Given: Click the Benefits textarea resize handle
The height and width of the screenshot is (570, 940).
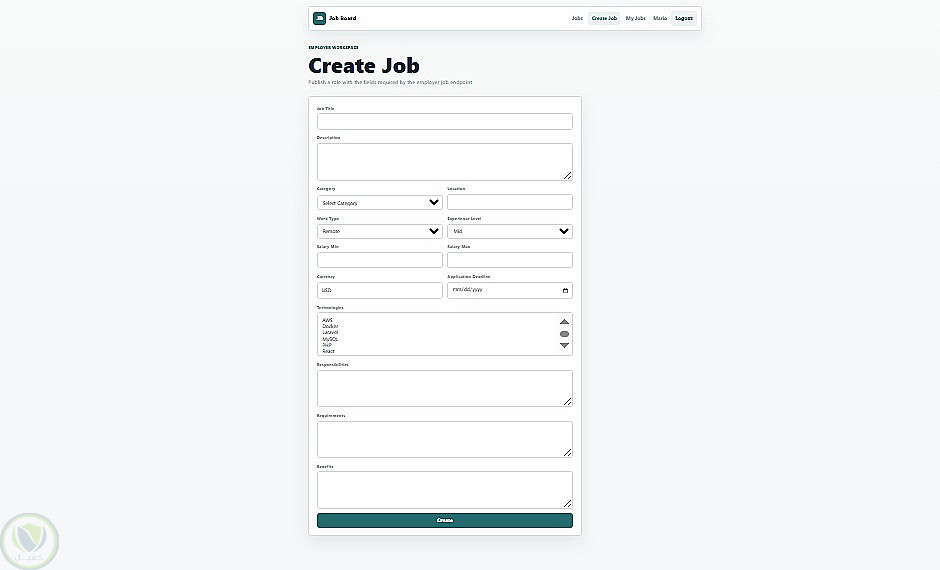Looking at the screenshot, I should pos(567,503).
